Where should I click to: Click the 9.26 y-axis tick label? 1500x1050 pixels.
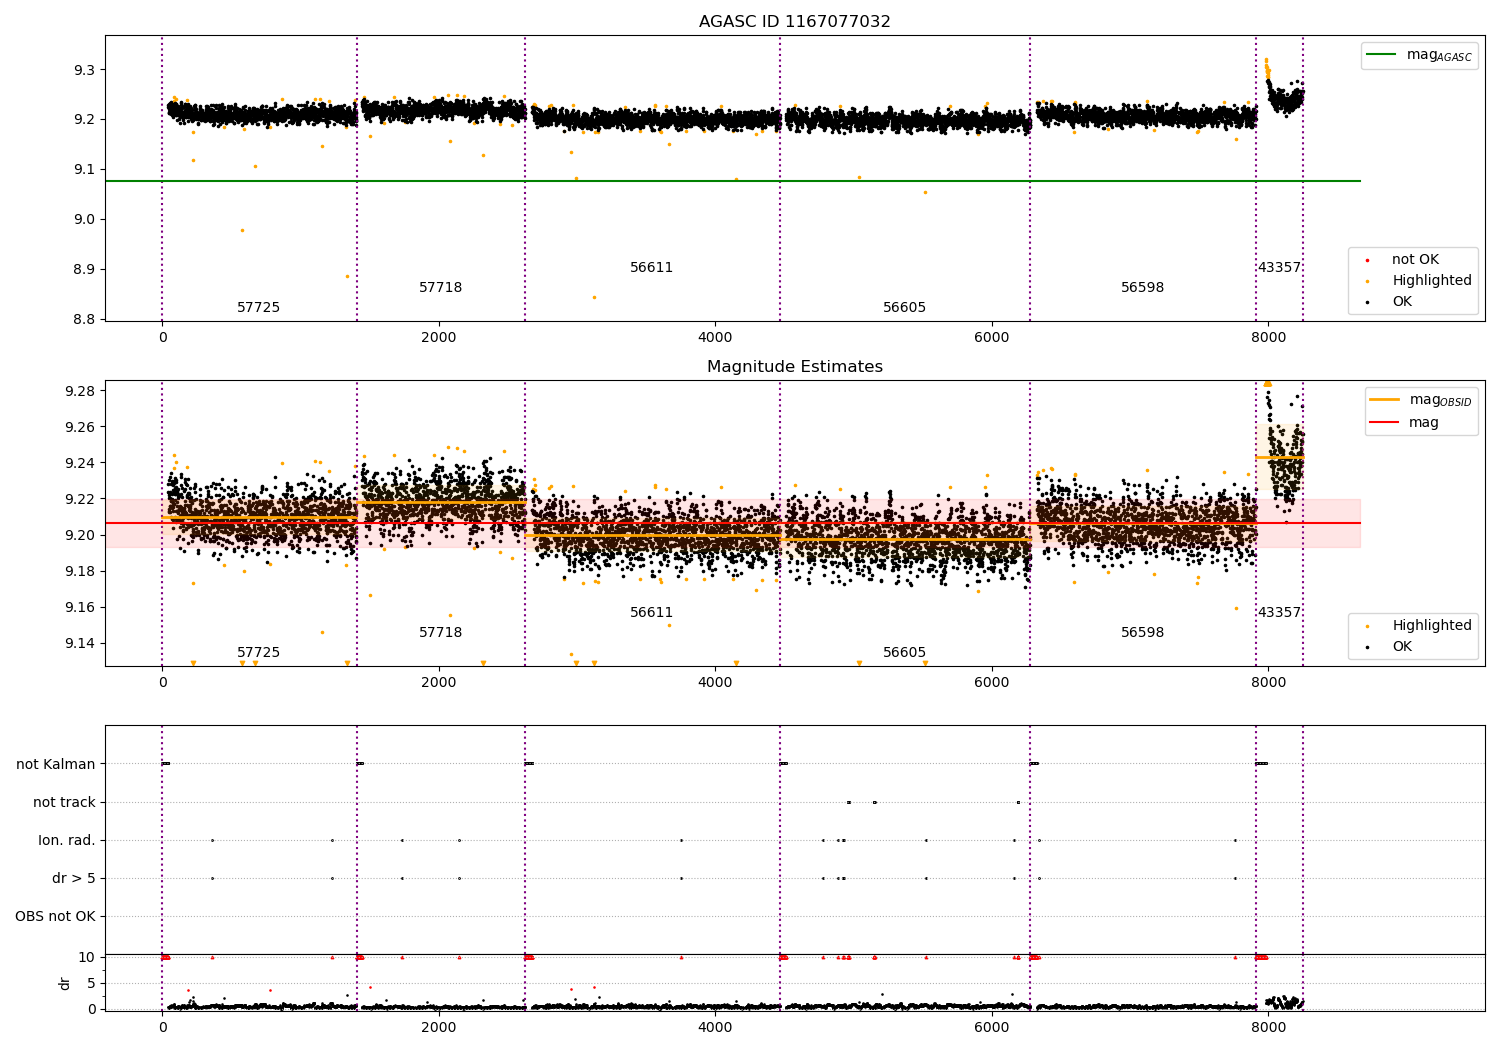point(81,427)
